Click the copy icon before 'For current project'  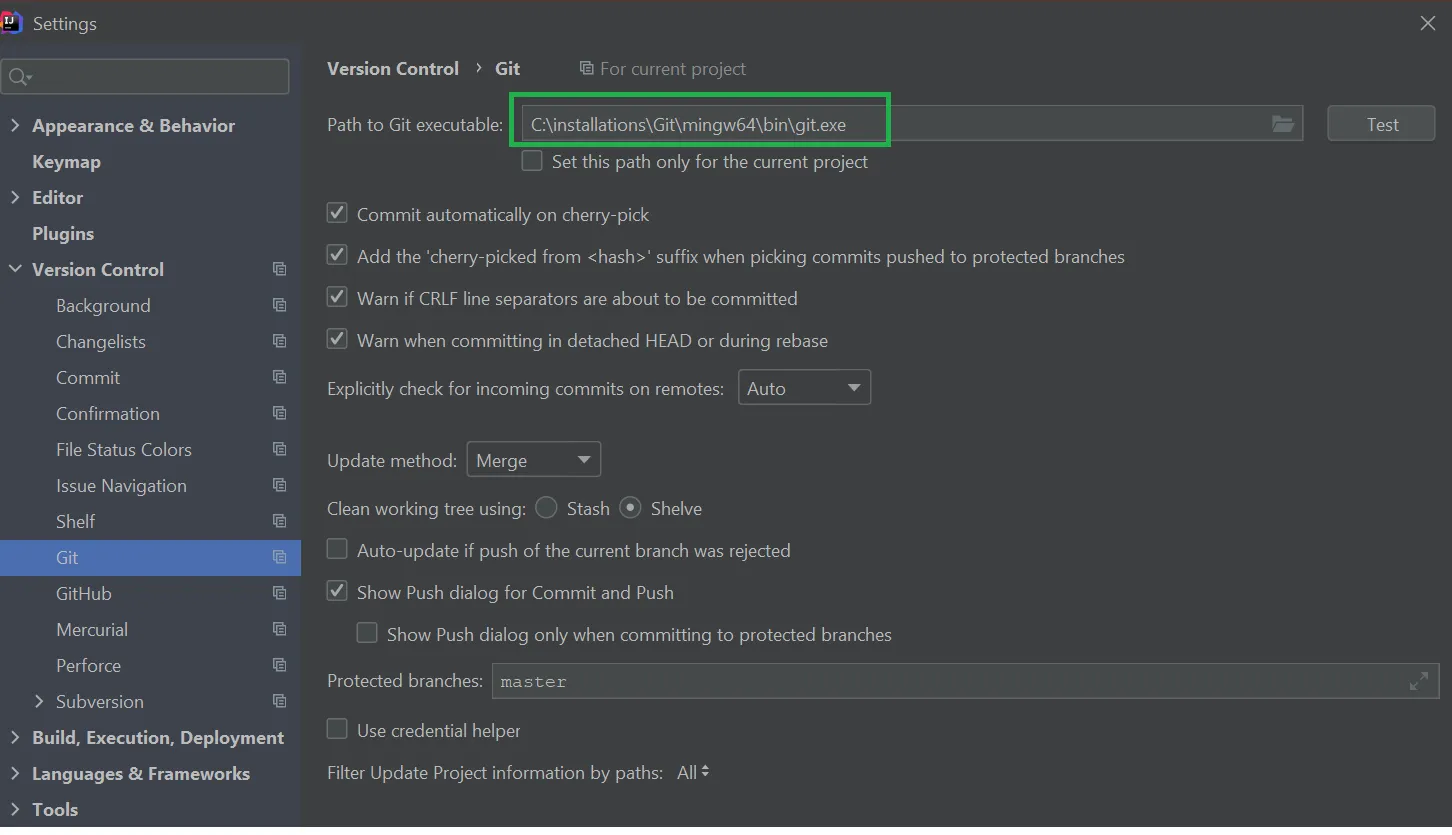586,68
